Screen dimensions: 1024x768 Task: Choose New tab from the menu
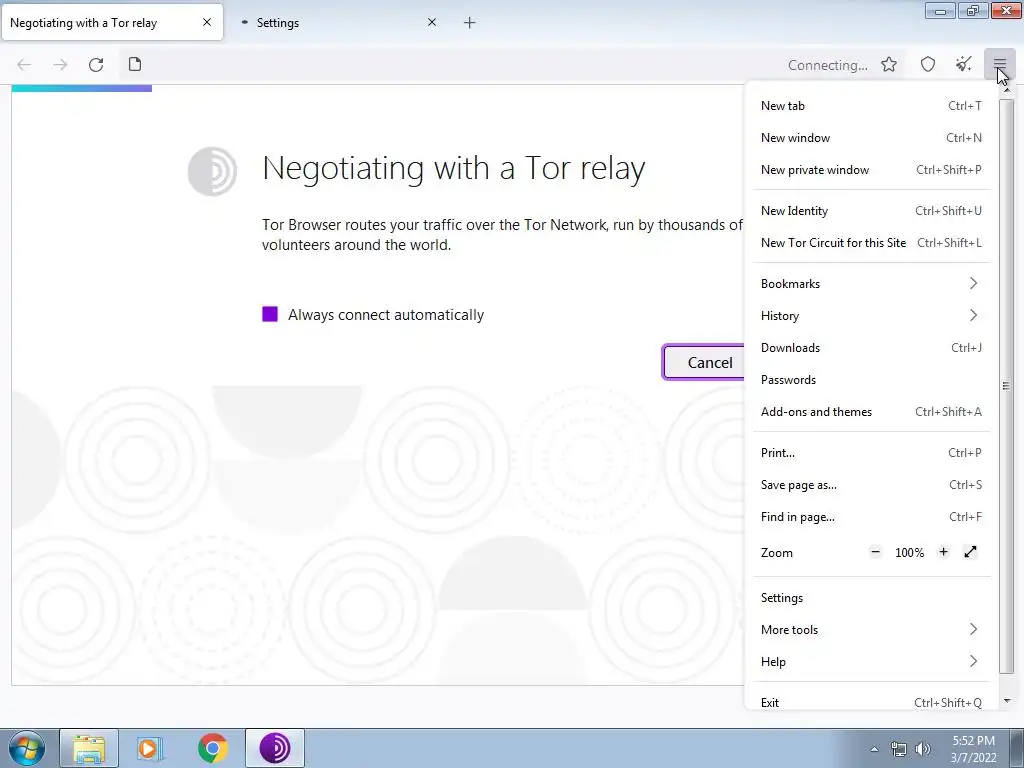871,106
